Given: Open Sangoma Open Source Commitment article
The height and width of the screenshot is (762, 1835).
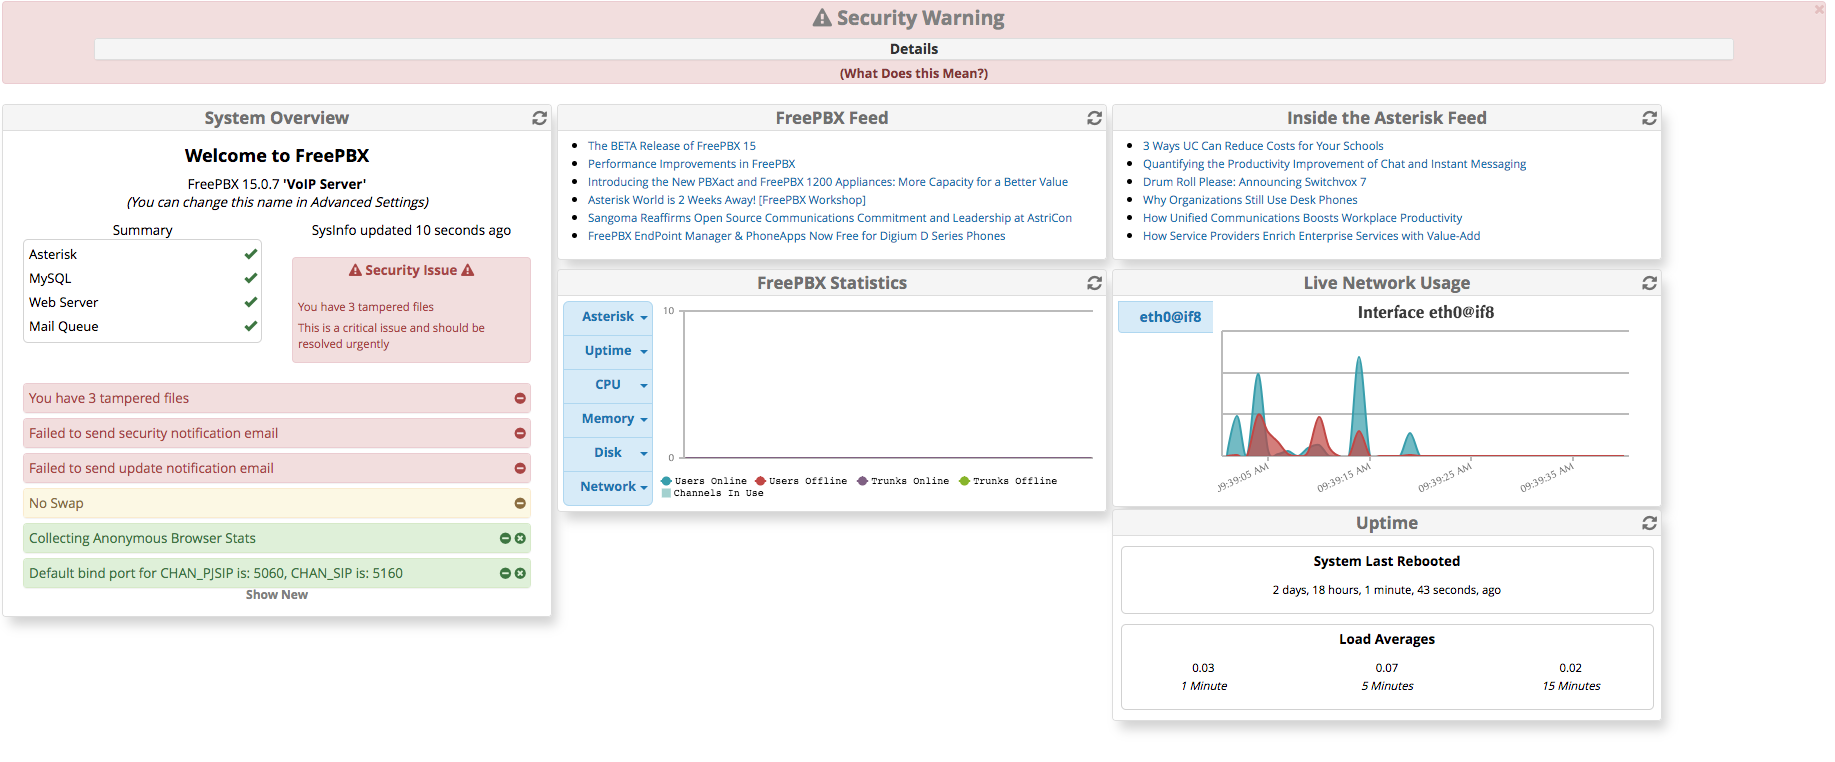Looking at the screenshot, I should [830, 218].
